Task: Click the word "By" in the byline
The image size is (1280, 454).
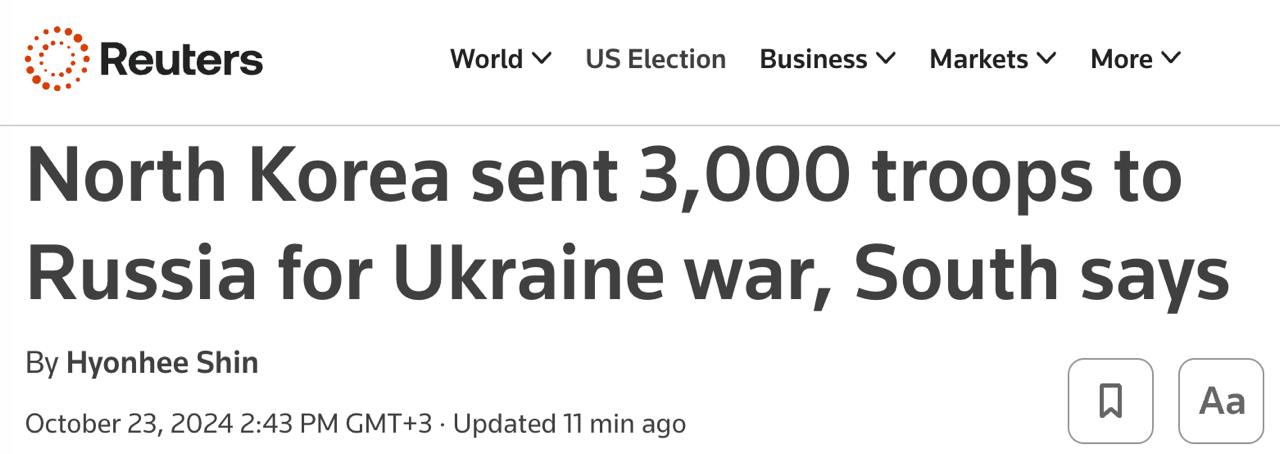Action: coord(42,362)
